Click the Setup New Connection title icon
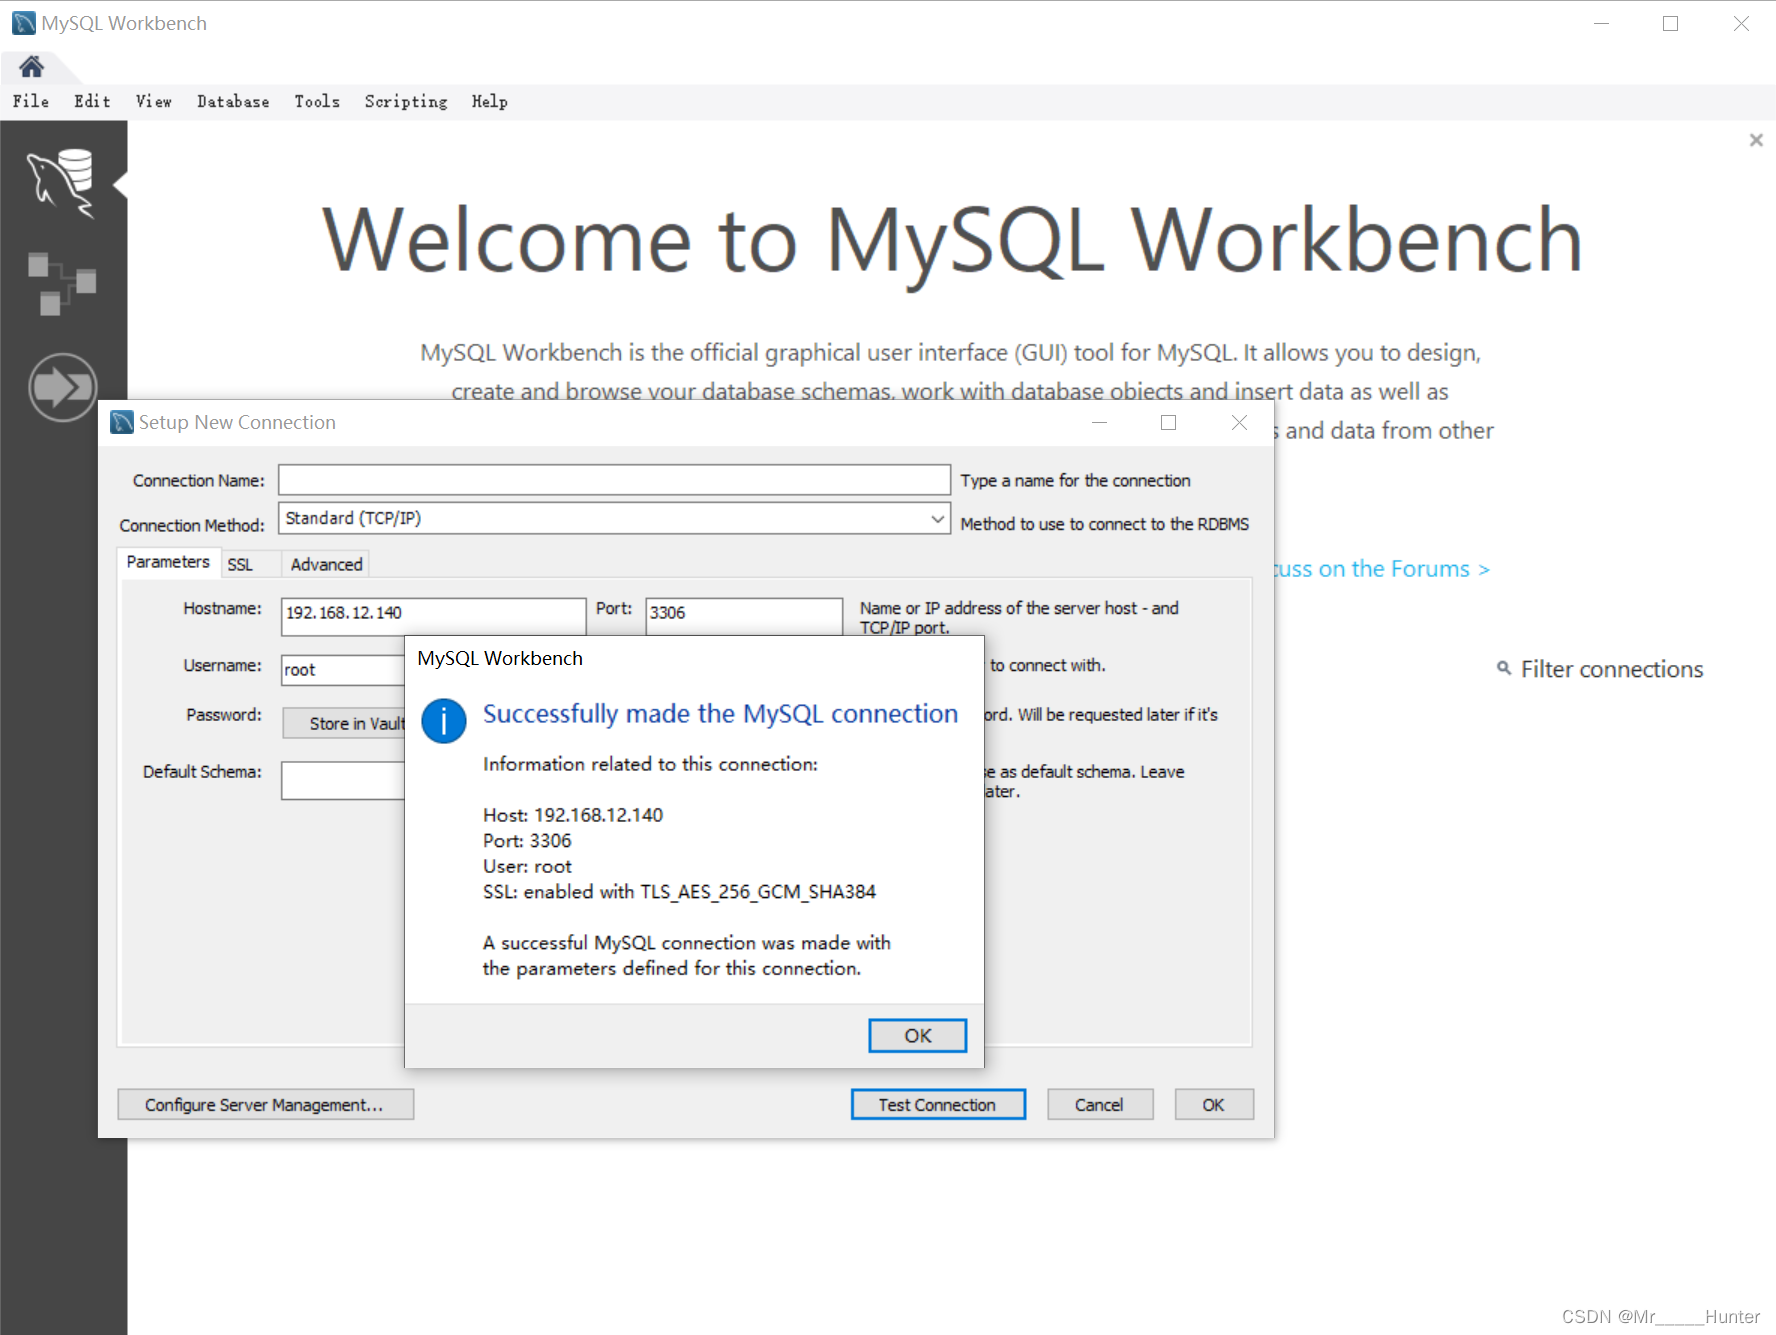Screen dimensions: 1776x1335 [x=122, y=422]
